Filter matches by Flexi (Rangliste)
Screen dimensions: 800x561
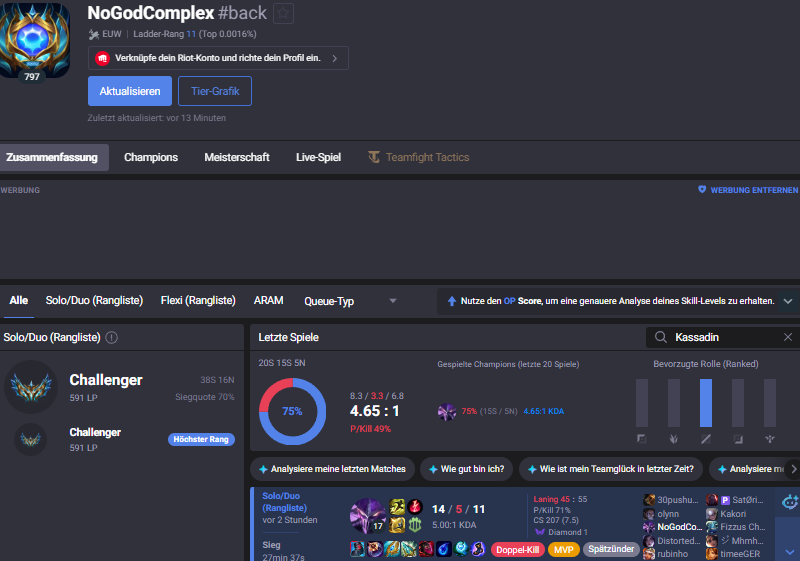tap(198, 301)
